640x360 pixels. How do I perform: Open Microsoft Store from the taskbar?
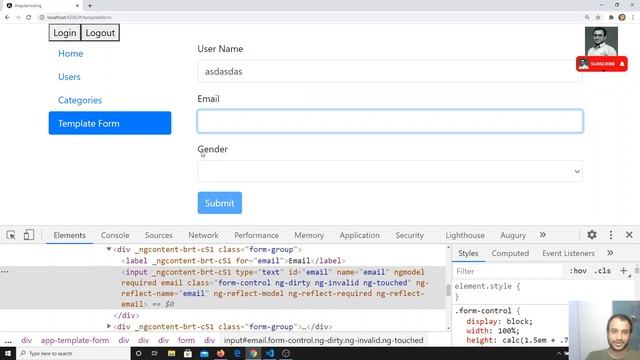pos(188,353)
